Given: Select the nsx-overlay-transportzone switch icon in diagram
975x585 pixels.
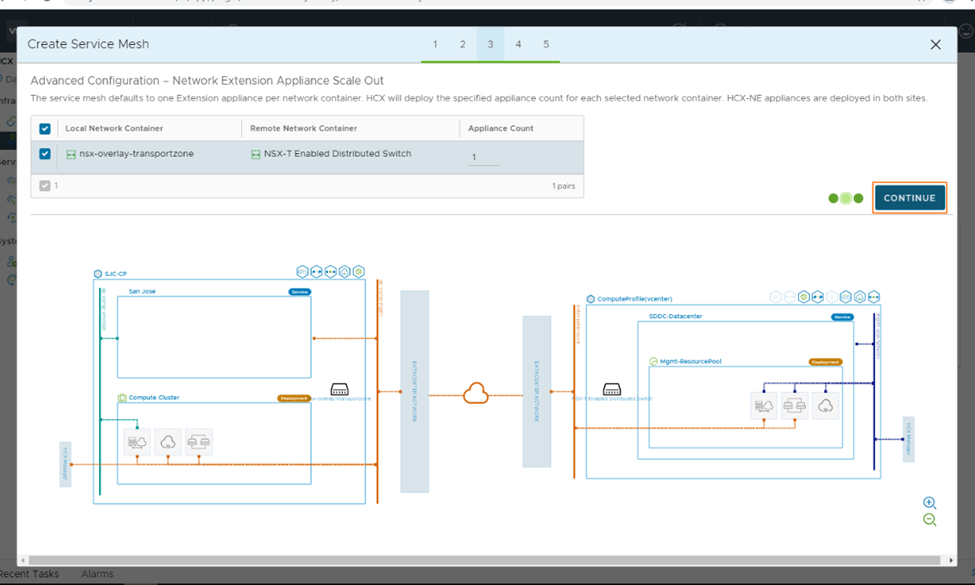Looking at the screenshot, I should 339,389.
